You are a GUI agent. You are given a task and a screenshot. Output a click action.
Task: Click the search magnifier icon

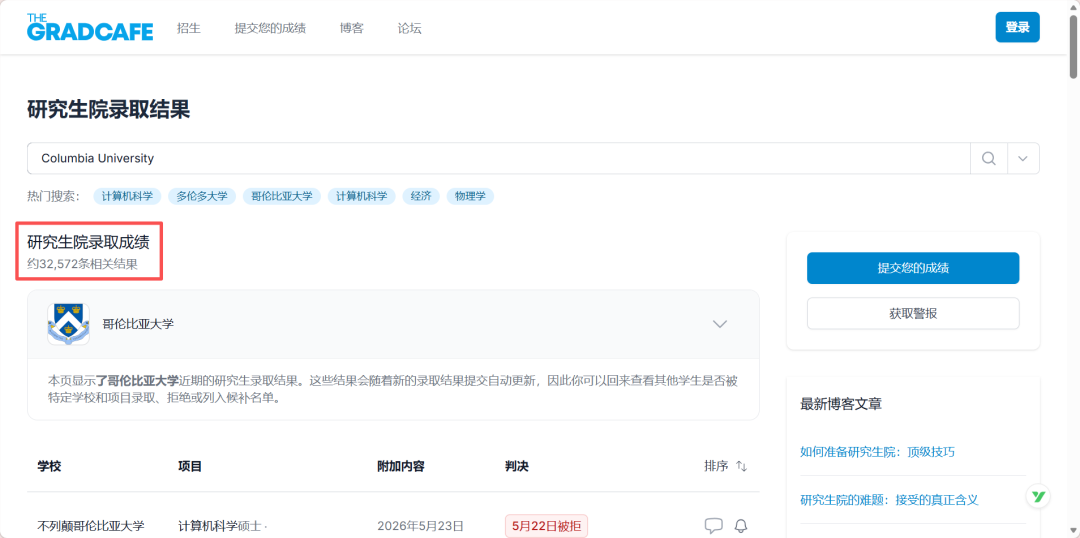(x=988, y=158)
